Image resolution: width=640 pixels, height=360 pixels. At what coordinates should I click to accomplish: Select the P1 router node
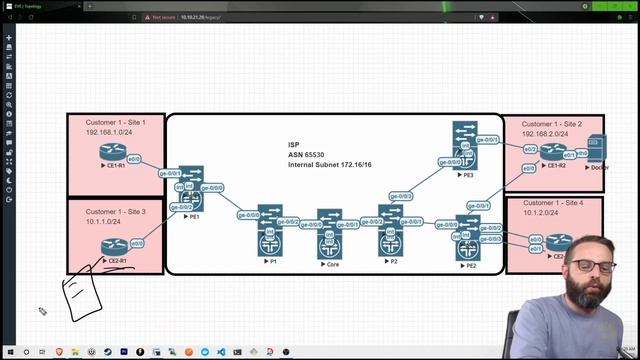coord(270,231)
